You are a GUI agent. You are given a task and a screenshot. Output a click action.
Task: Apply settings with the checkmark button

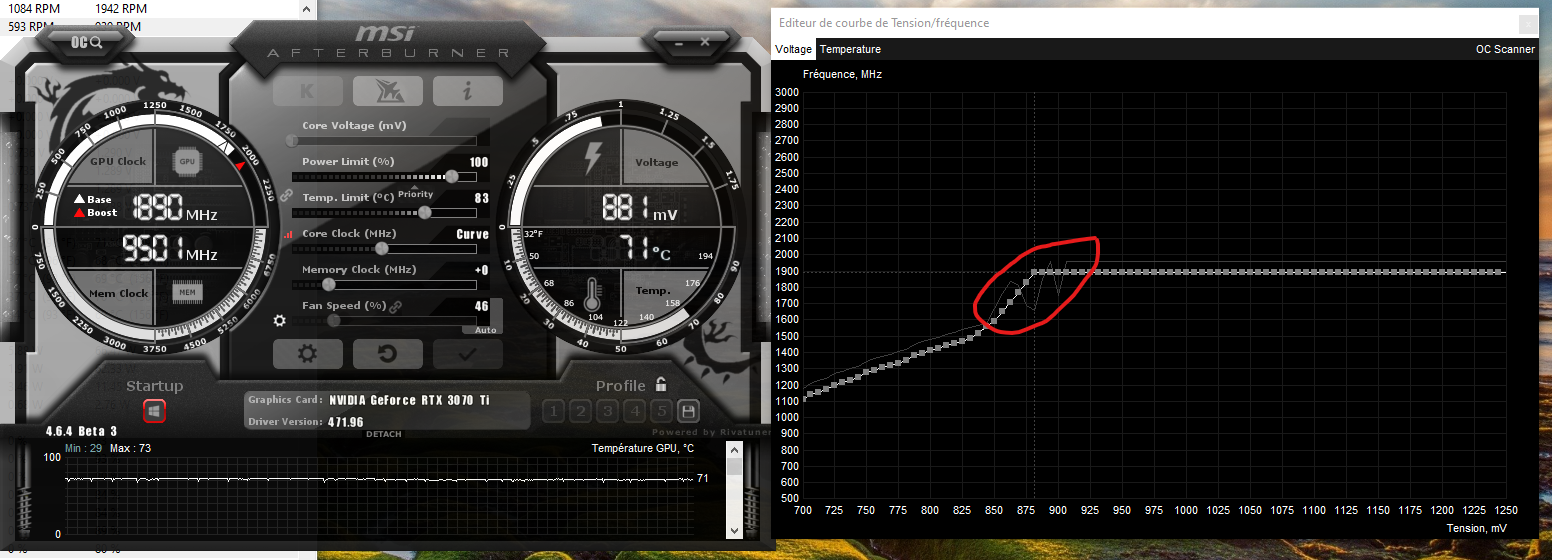click(x=467, y=353)
